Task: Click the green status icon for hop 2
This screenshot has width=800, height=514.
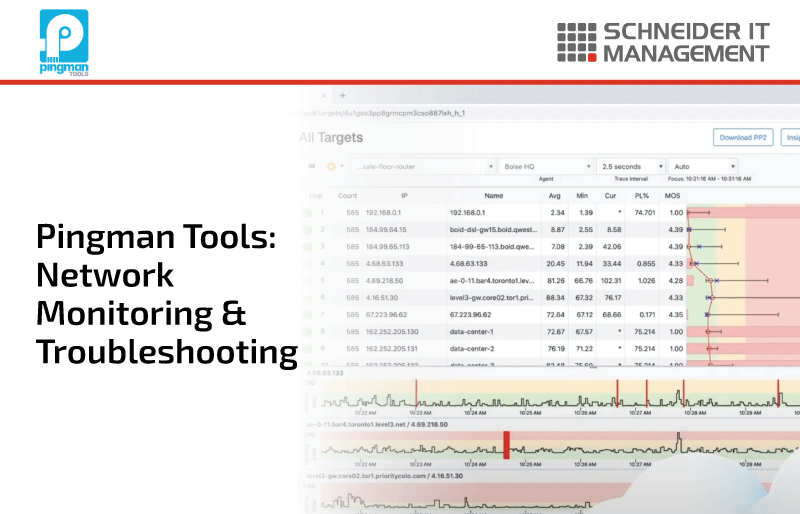Action: tap(308, 230)
